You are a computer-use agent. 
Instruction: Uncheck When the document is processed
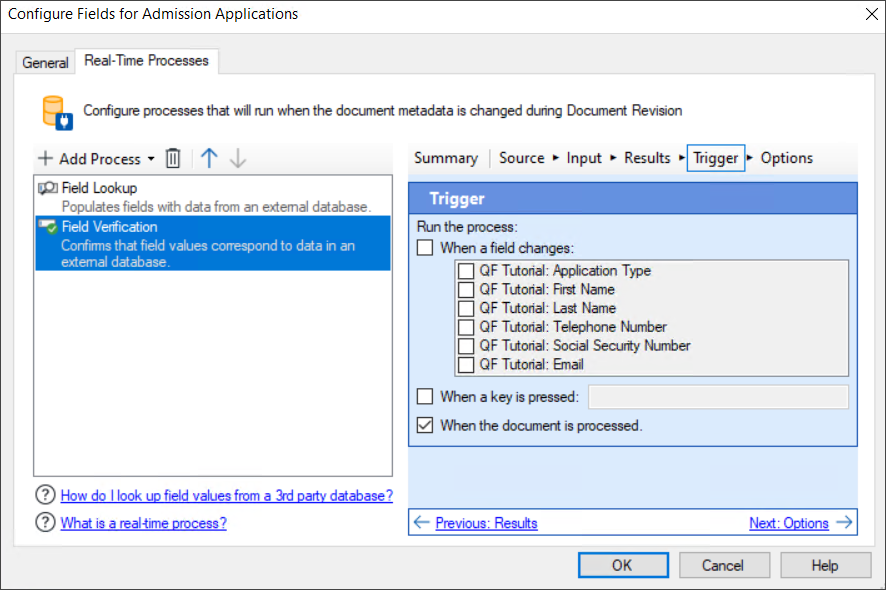click(x=424, y=425)
